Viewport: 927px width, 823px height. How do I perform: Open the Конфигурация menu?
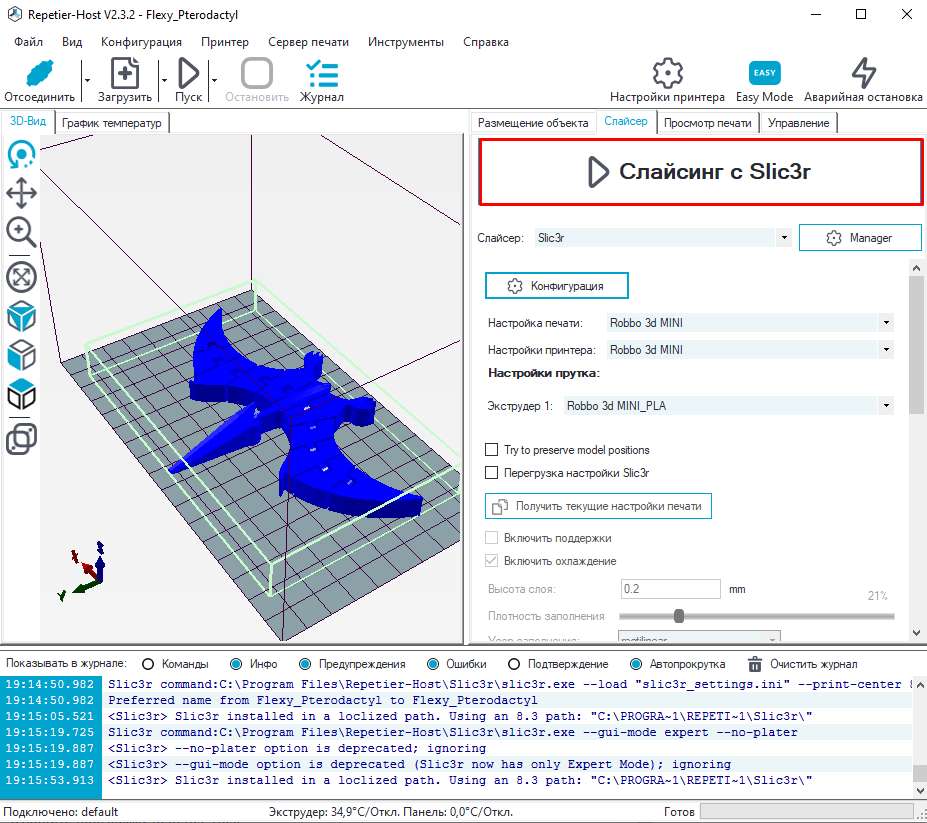141,42
